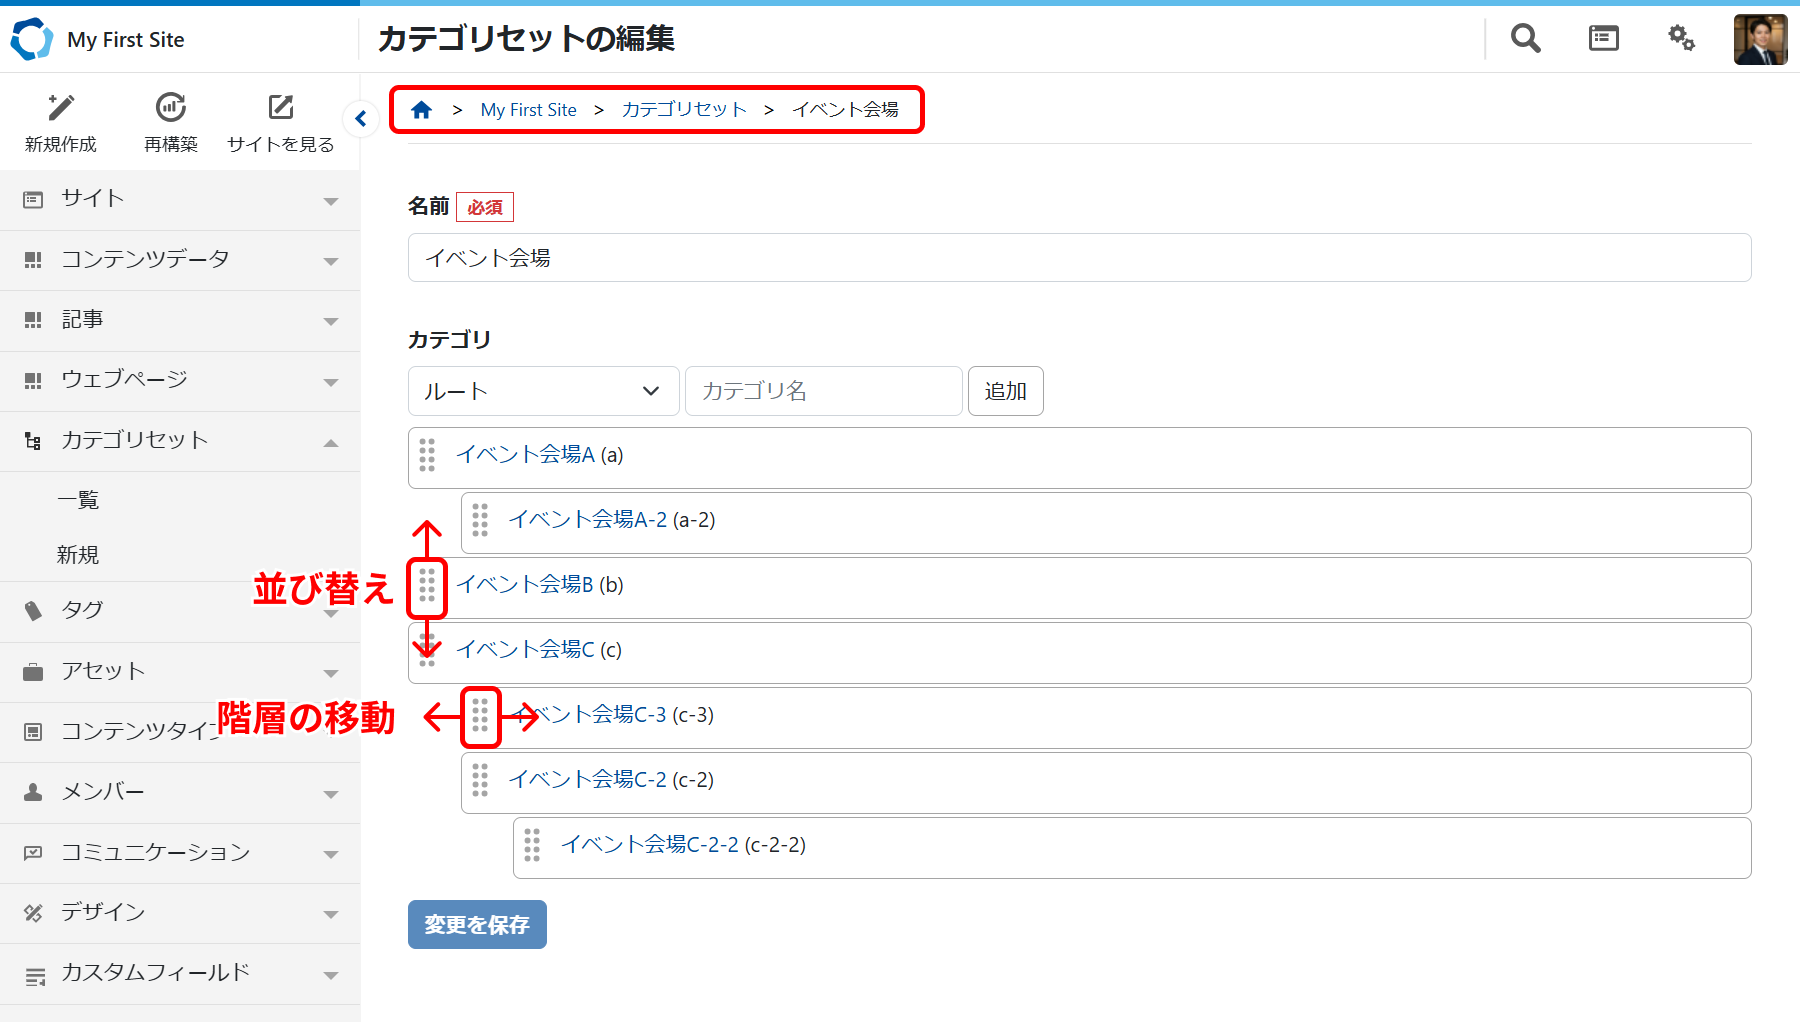Select 新規 under カテゴリセット
Viewport: 1800px width, 1022px height.
click(78, 555)
